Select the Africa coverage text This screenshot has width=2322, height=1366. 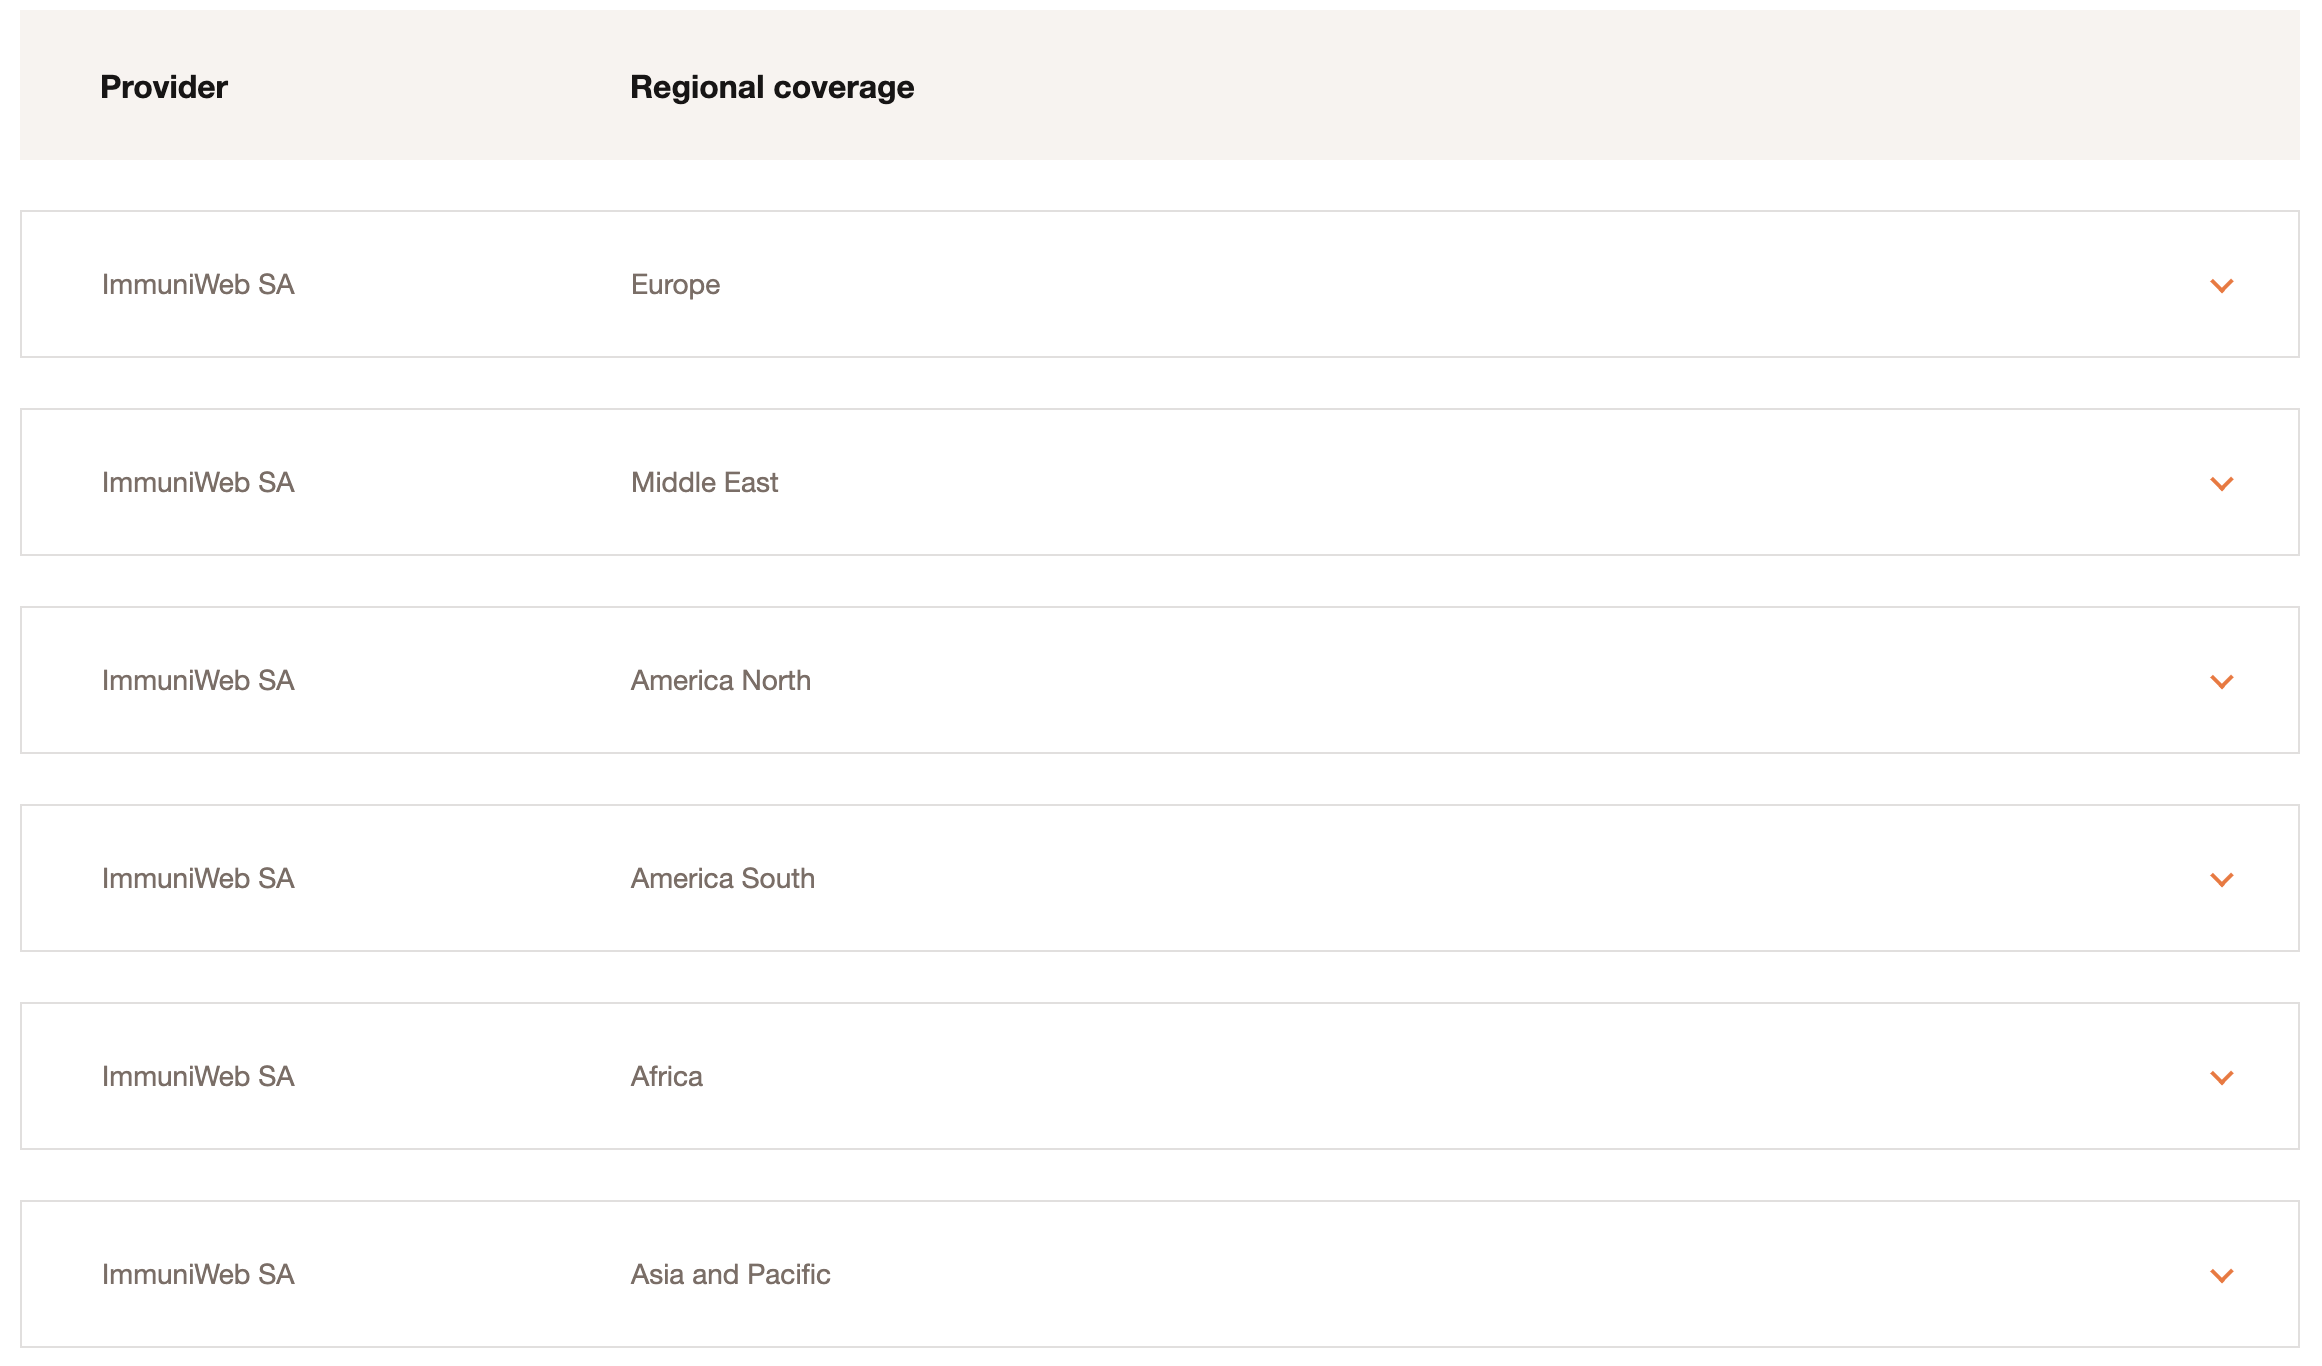click(x=666, y=1076)
